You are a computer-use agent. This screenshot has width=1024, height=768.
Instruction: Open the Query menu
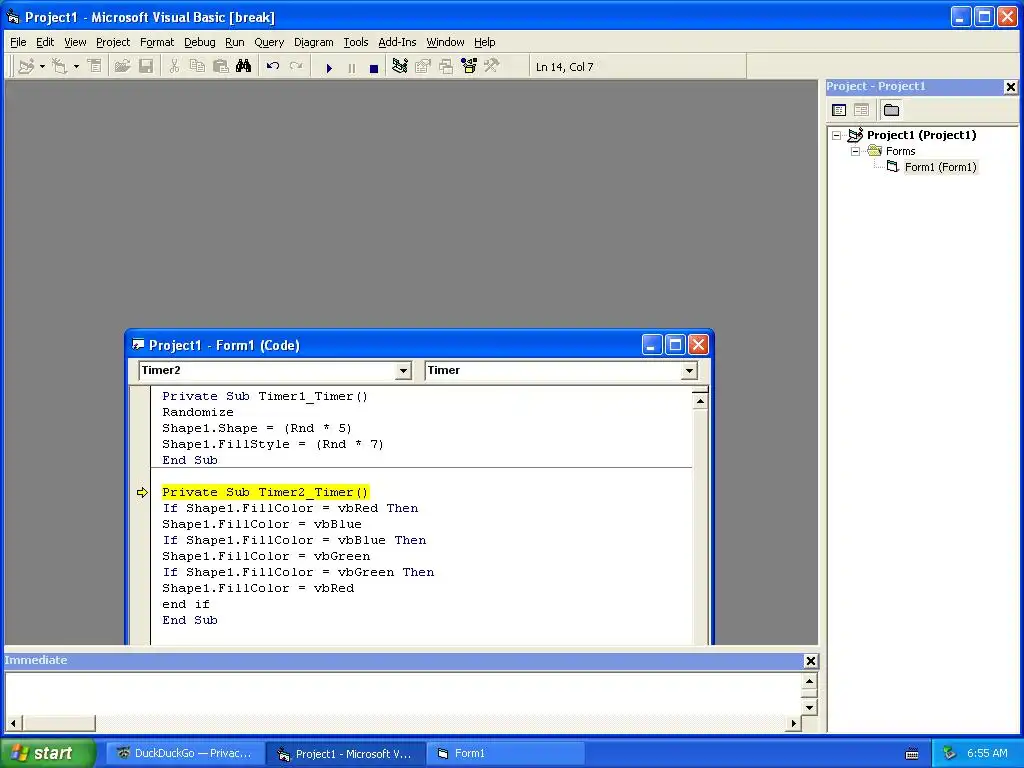click(x=269, y=42)
